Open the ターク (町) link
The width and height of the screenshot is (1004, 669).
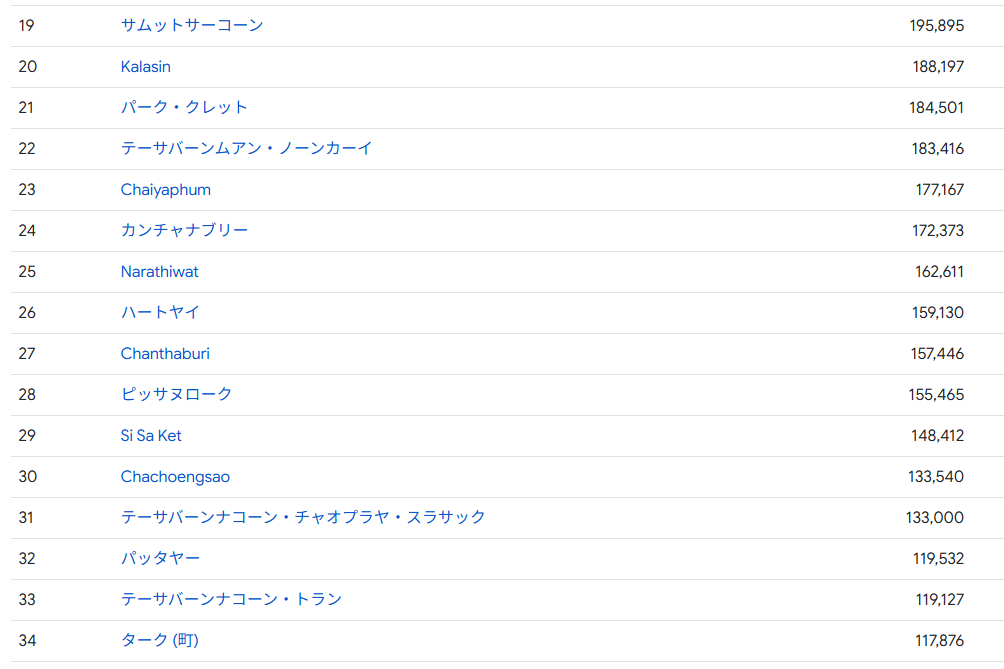[x=160, y=640]
